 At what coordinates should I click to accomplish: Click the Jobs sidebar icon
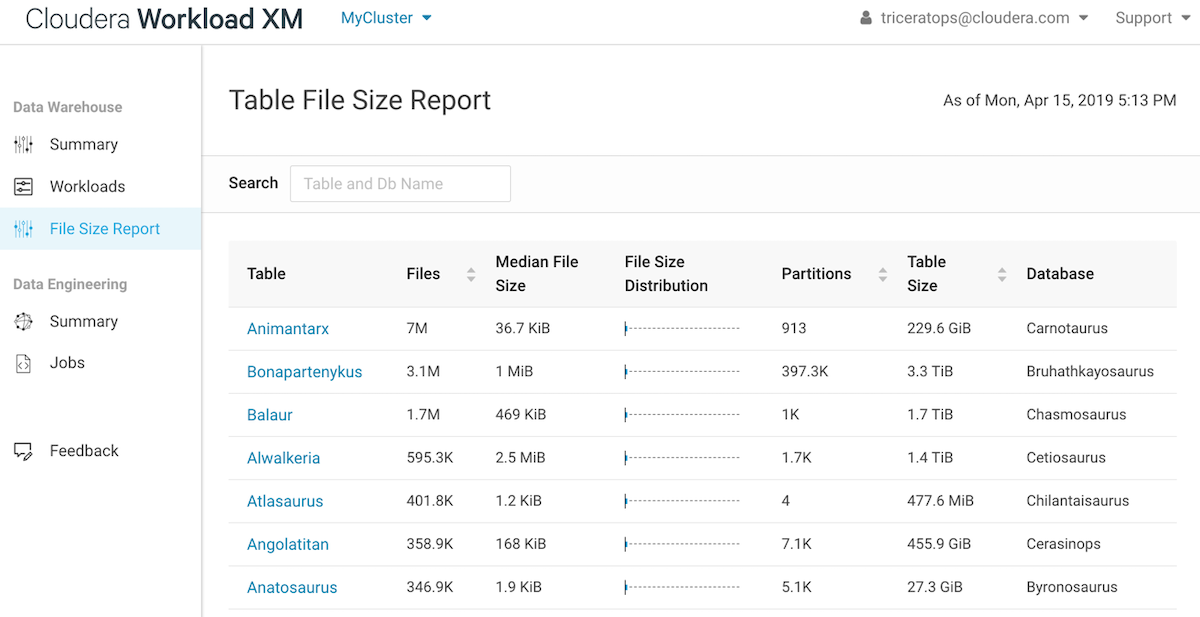[x=24, y=364]
